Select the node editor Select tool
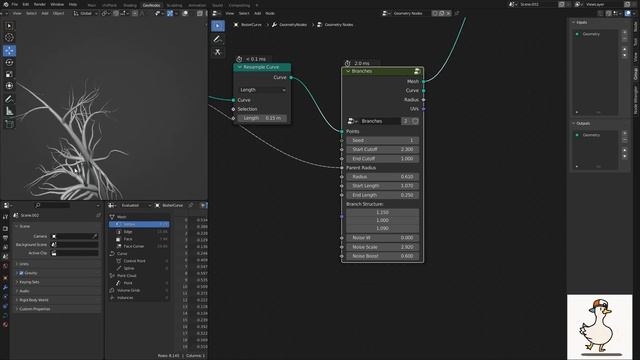The height and width of the screenshot is (360, 640). pyautogui.click(x=218, y=26)
